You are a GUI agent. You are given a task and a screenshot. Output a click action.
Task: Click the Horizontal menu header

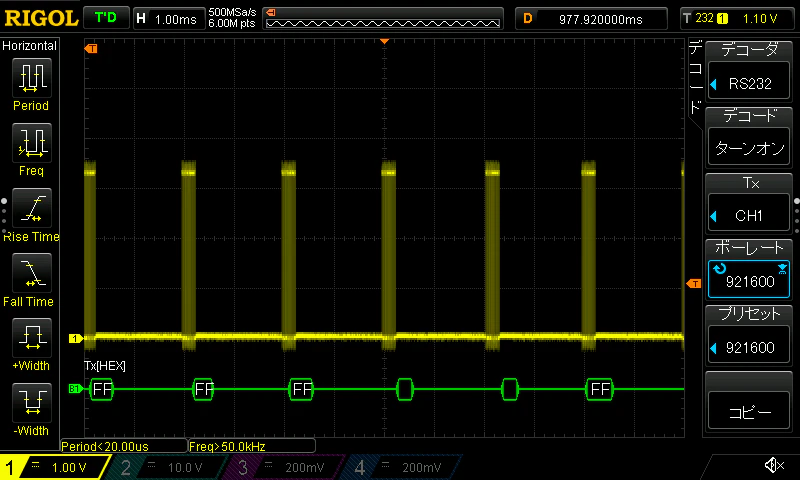29,45
